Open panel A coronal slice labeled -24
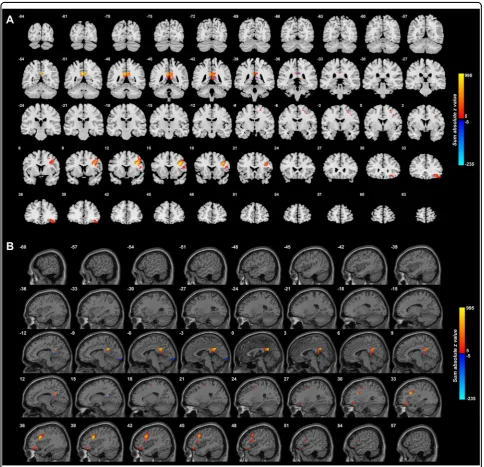484x467 pixels. click(41, 121)
